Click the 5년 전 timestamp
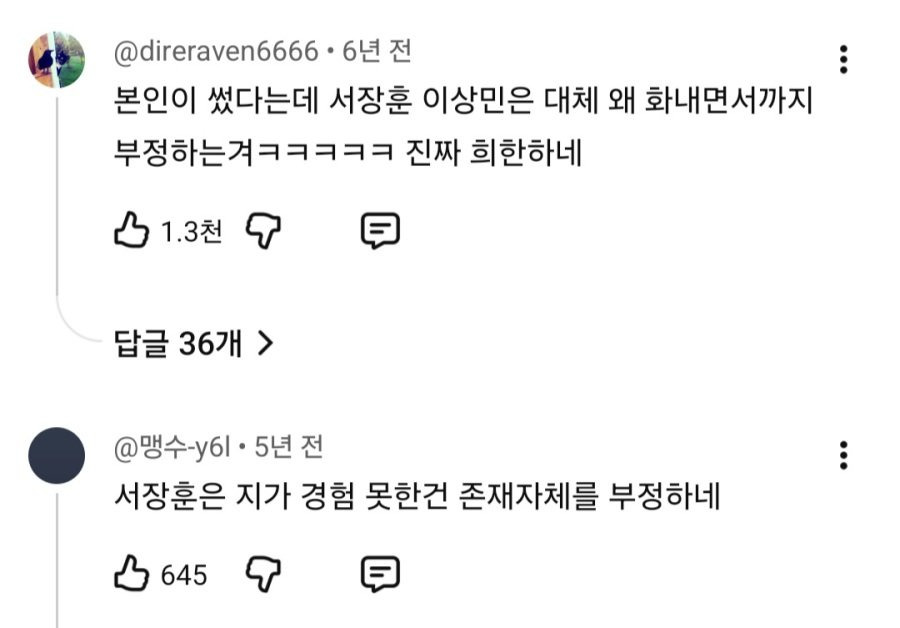The height and width of the screenshot is (628, 900). coord(289,447)
